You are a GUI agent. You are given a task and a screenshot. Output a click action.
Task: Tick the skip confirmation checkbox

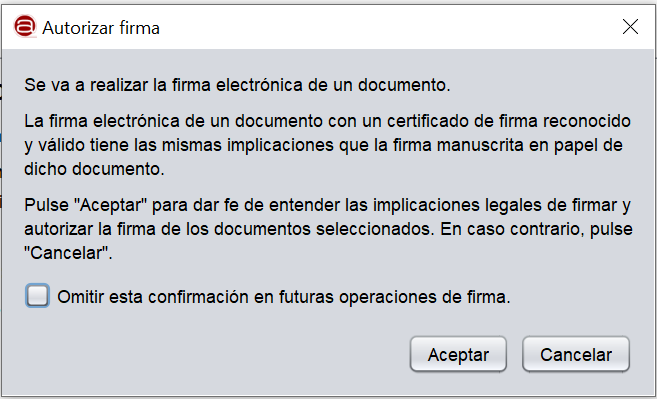(38, 296)
